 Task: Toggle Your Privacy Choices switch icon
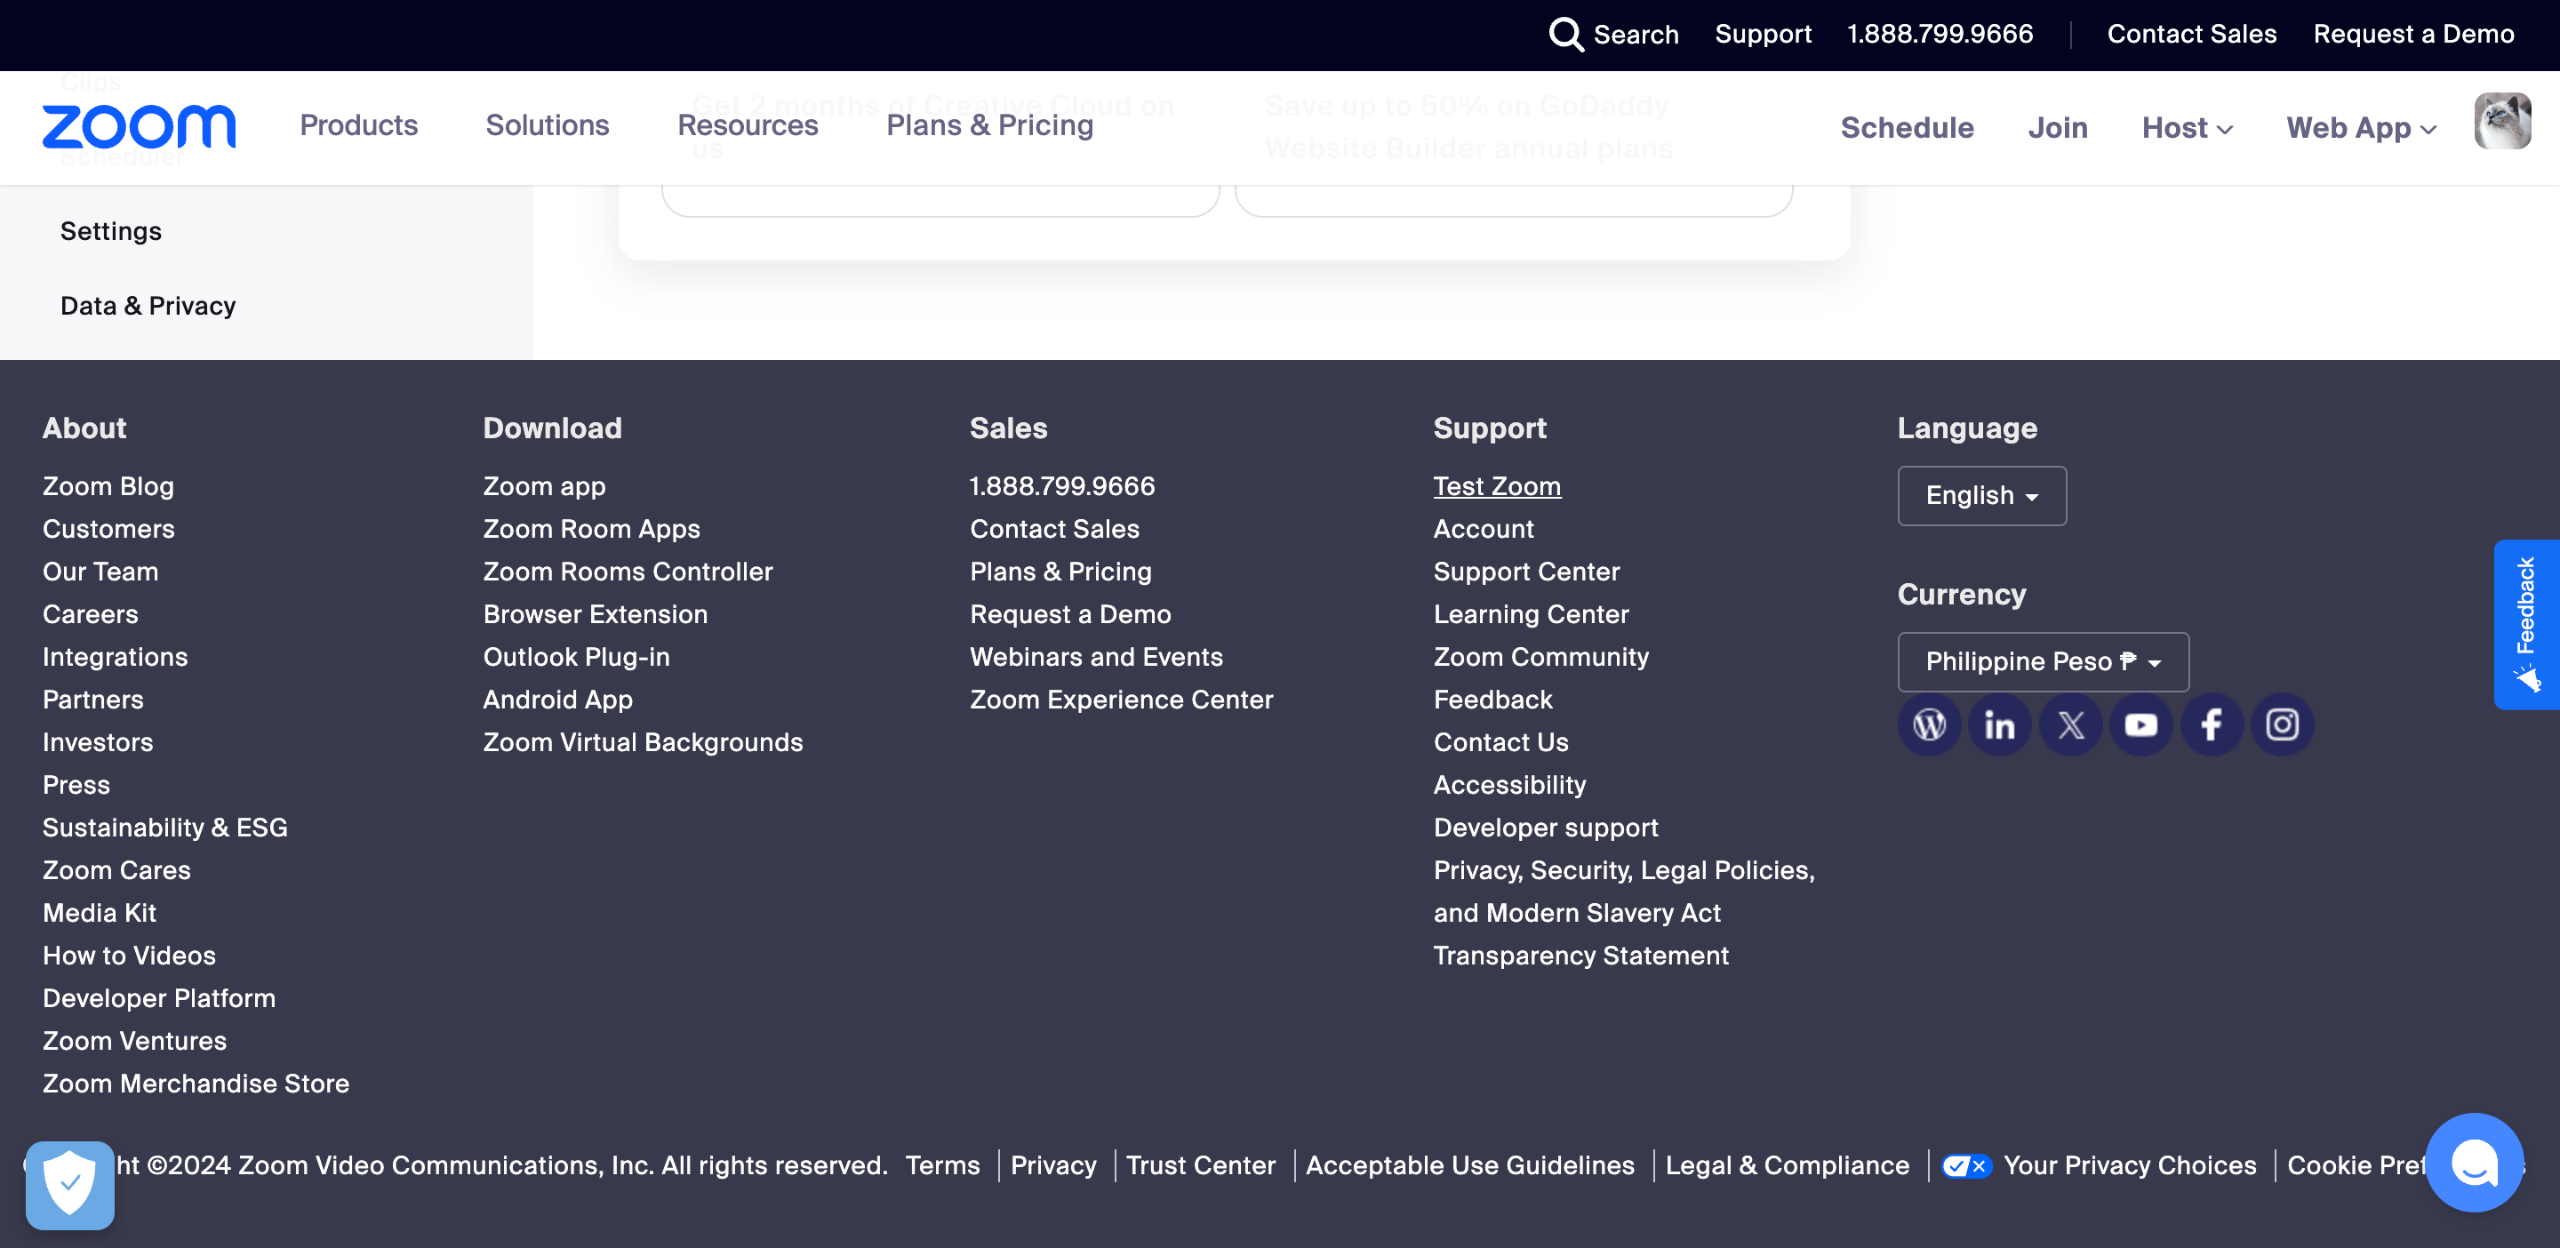[x=1966, y=1166]
